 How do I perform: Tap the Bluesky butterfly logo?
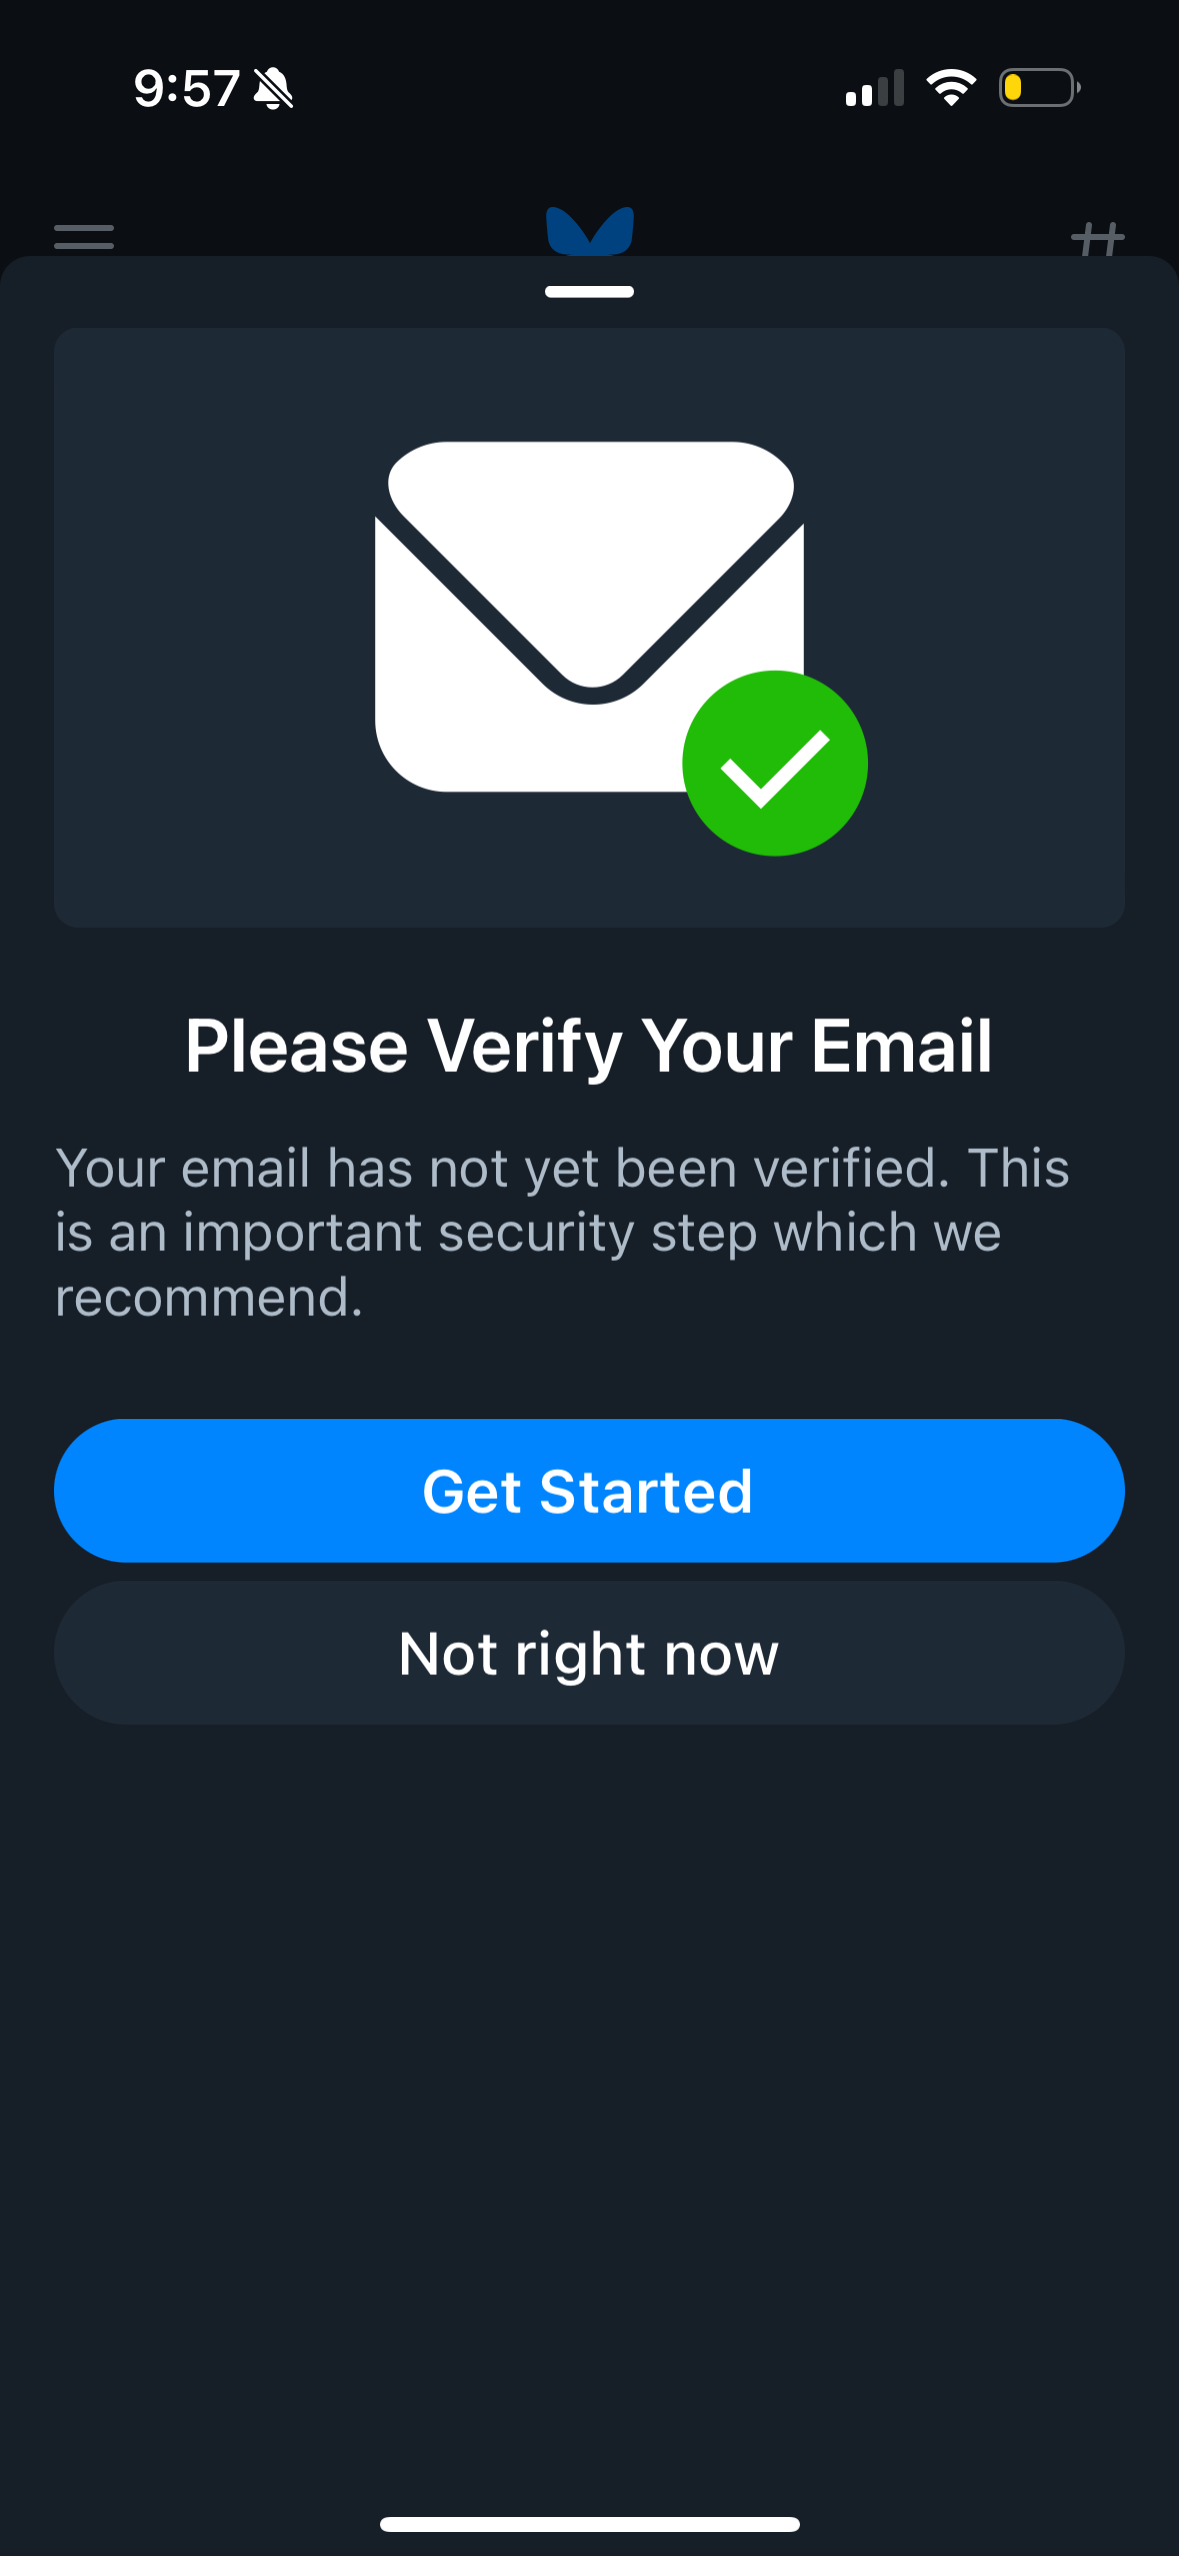pos(590,230)
